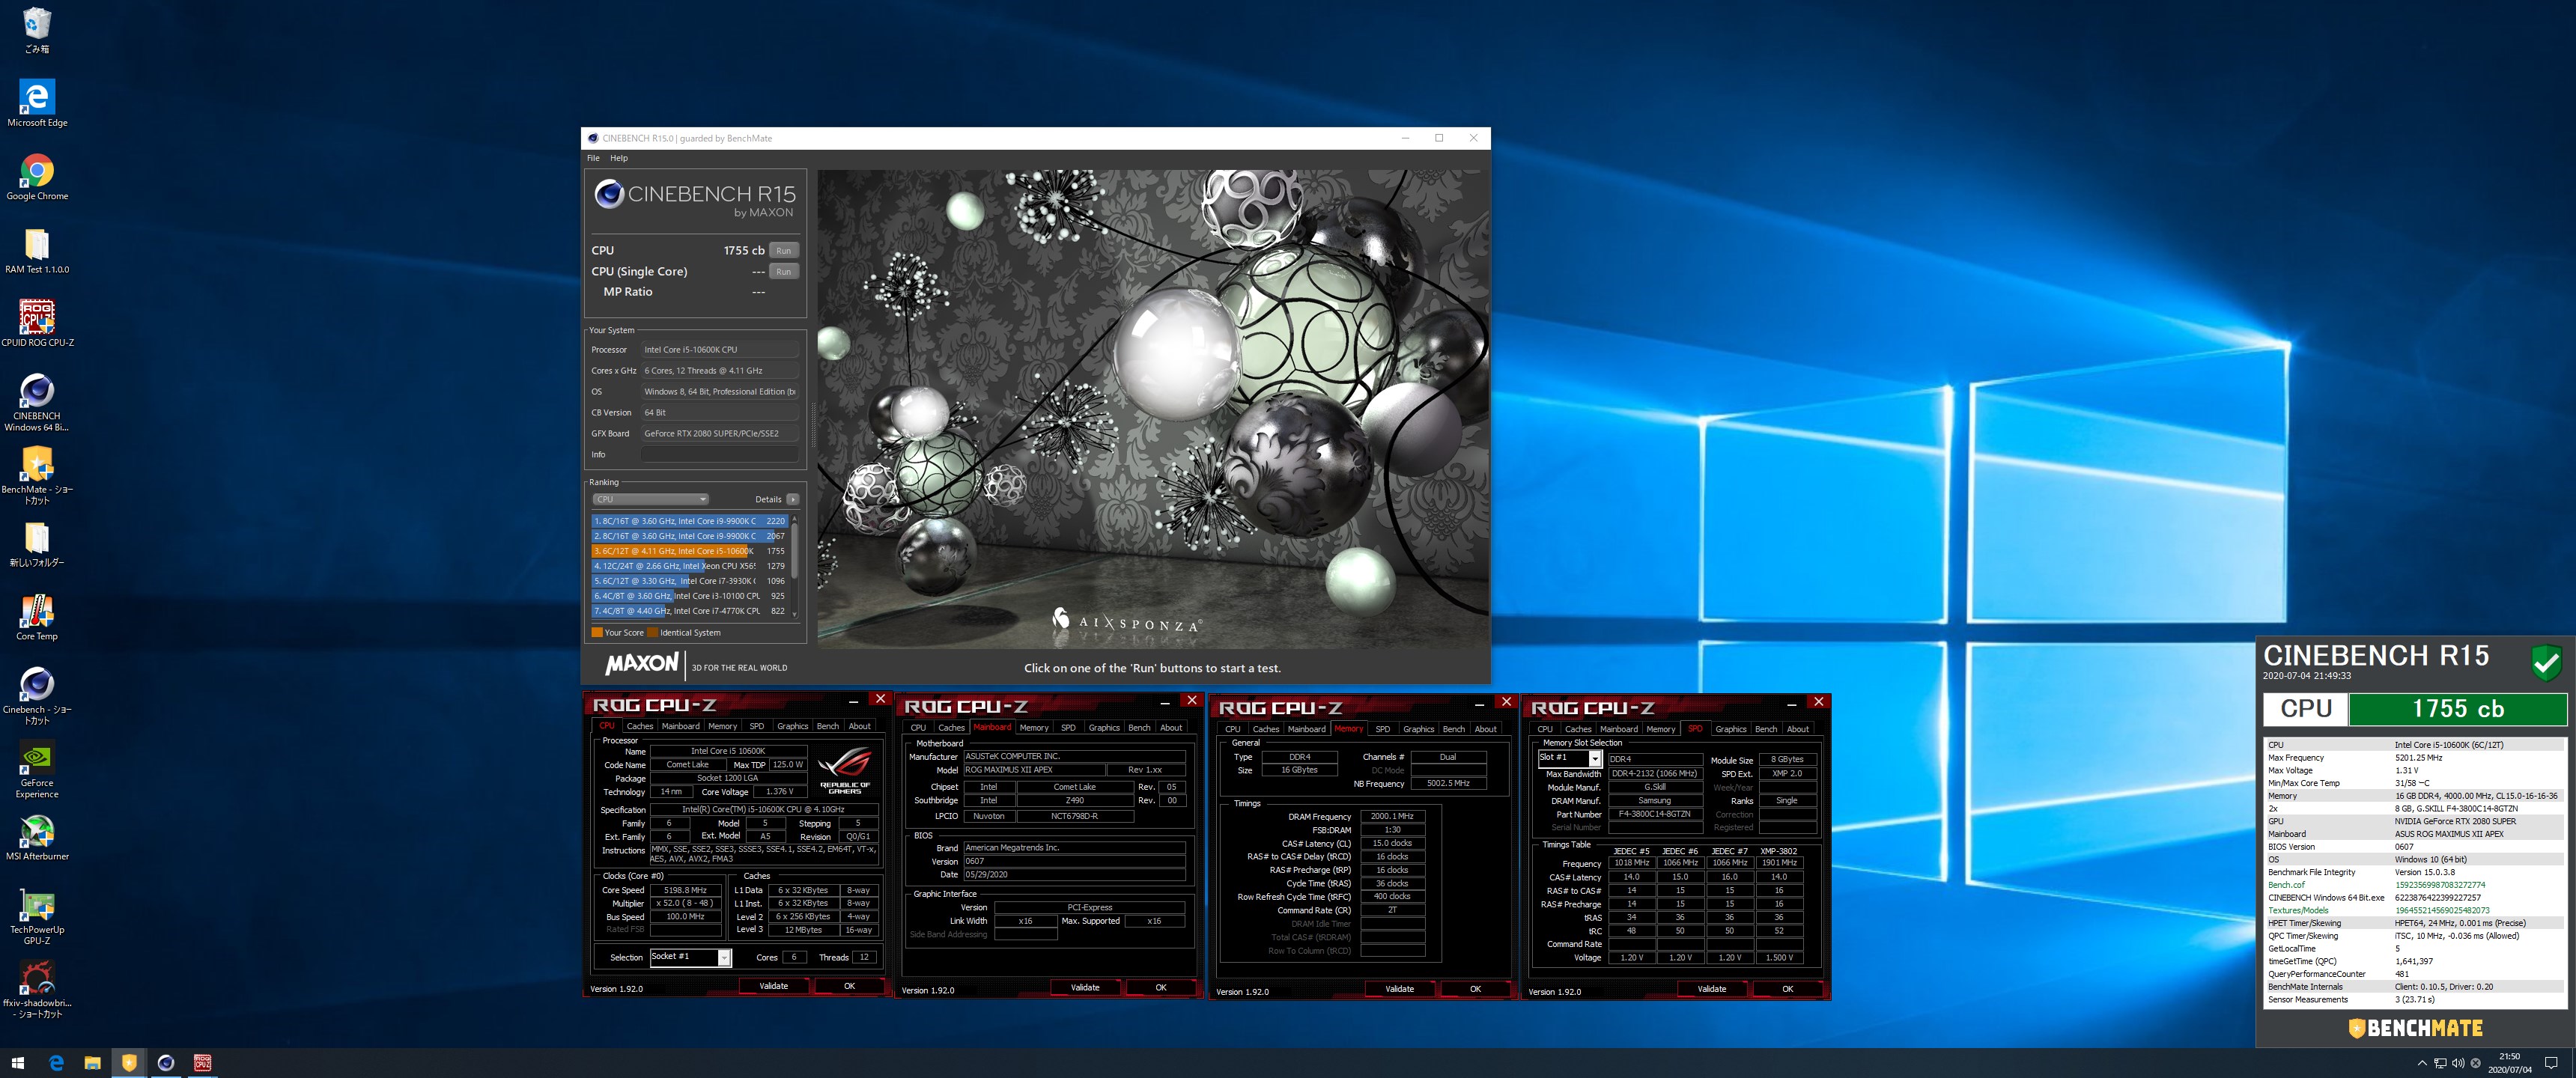Click ROG CPU-Z icon in taskbar
2576x1078 pixels.
(202, 1063)
